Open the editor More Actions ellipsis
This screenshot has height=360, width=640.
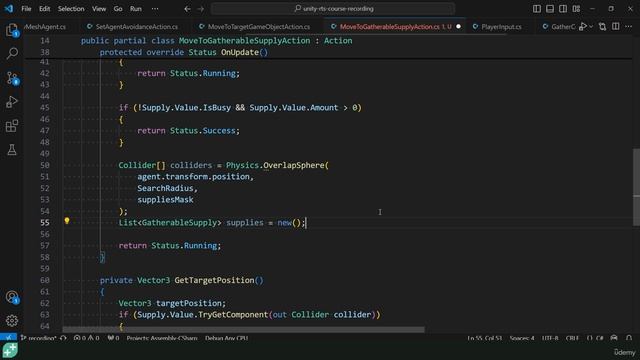coord(629,27)
